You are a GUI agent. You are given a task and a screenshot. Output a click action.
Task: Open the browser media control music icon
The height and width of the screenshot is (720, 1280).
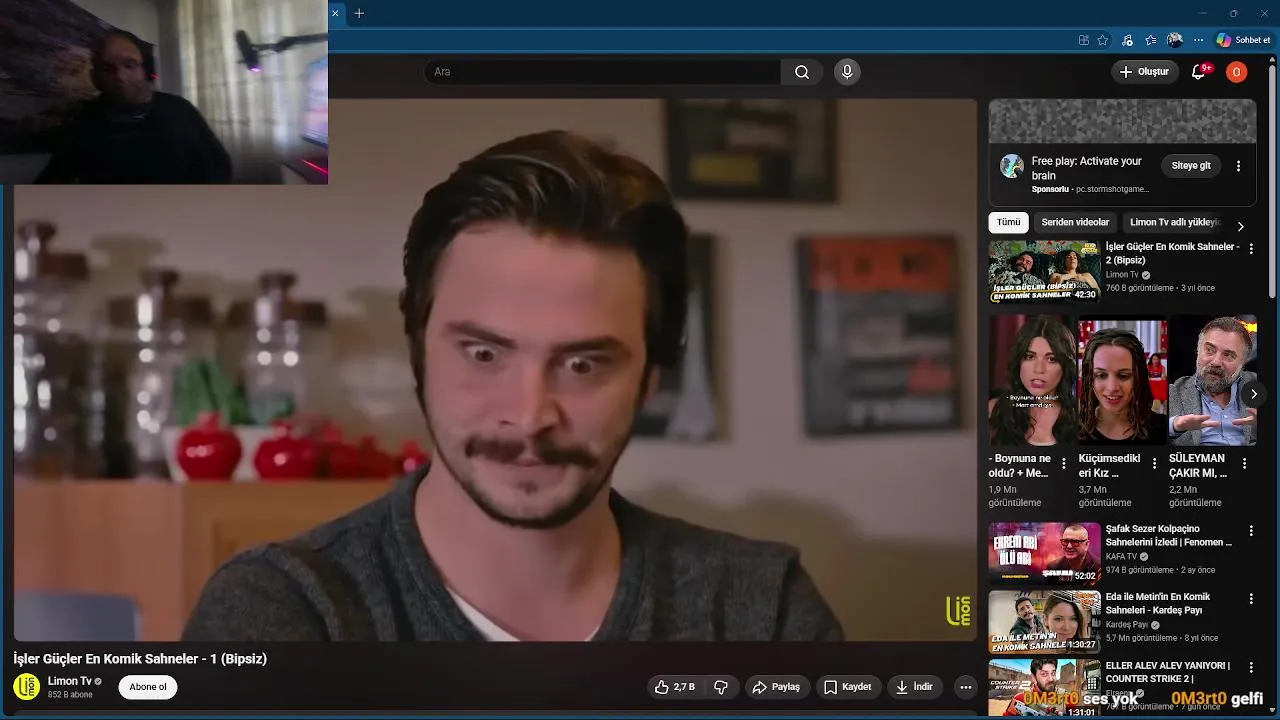(x=1127, y=40)
